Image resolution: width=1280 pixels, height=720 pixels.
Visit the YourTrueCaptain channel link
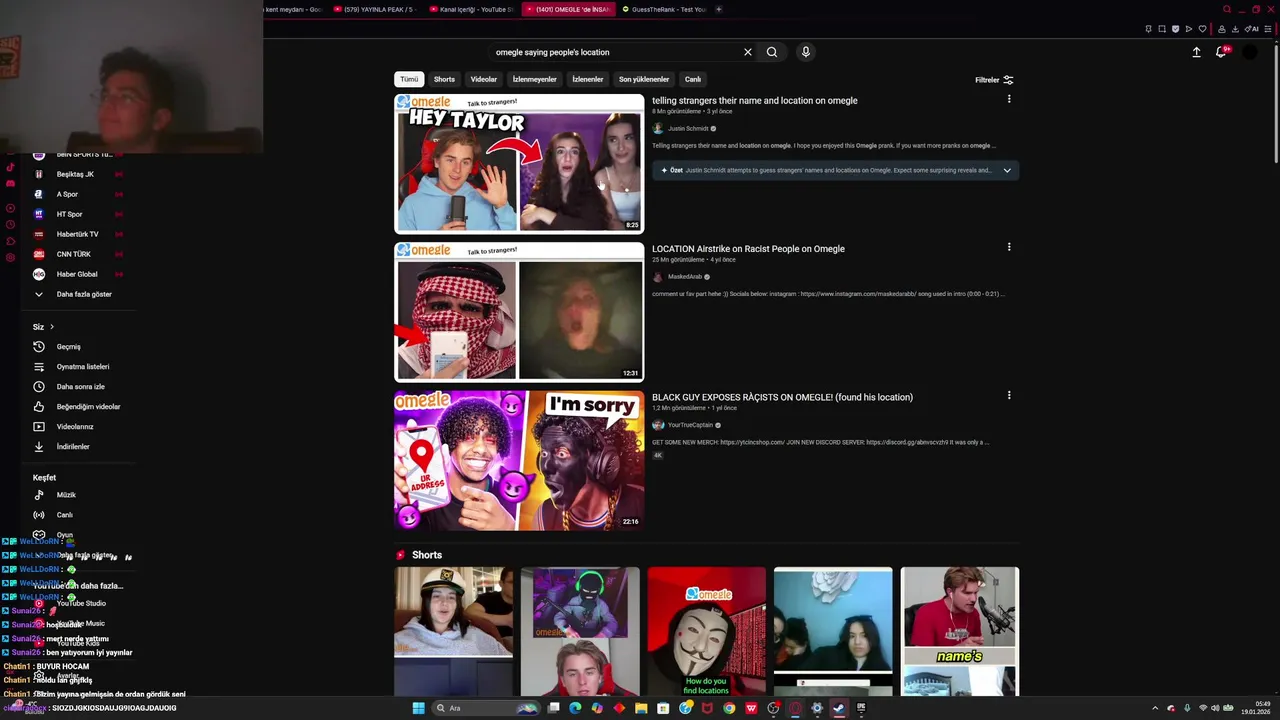click(690, 425)
